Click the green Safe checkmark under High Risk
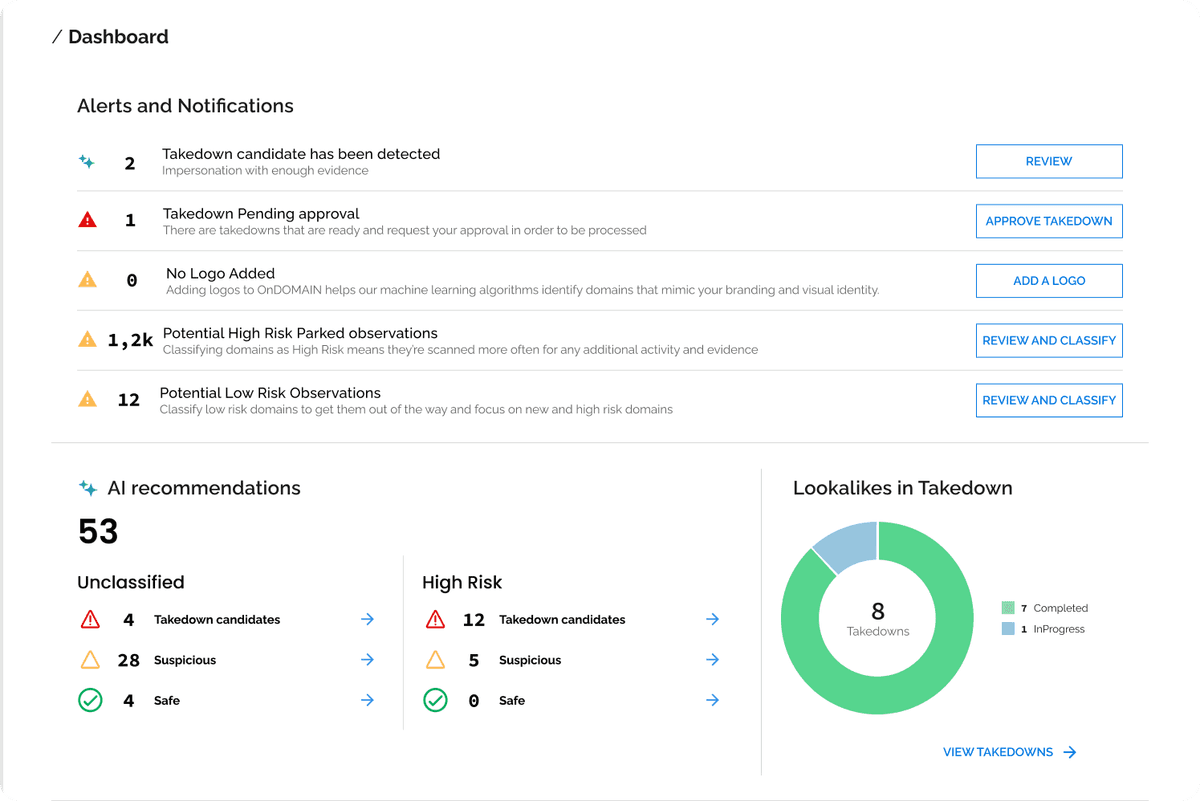The height and width of the screenshot is (801, 1200). pos(435,700)
